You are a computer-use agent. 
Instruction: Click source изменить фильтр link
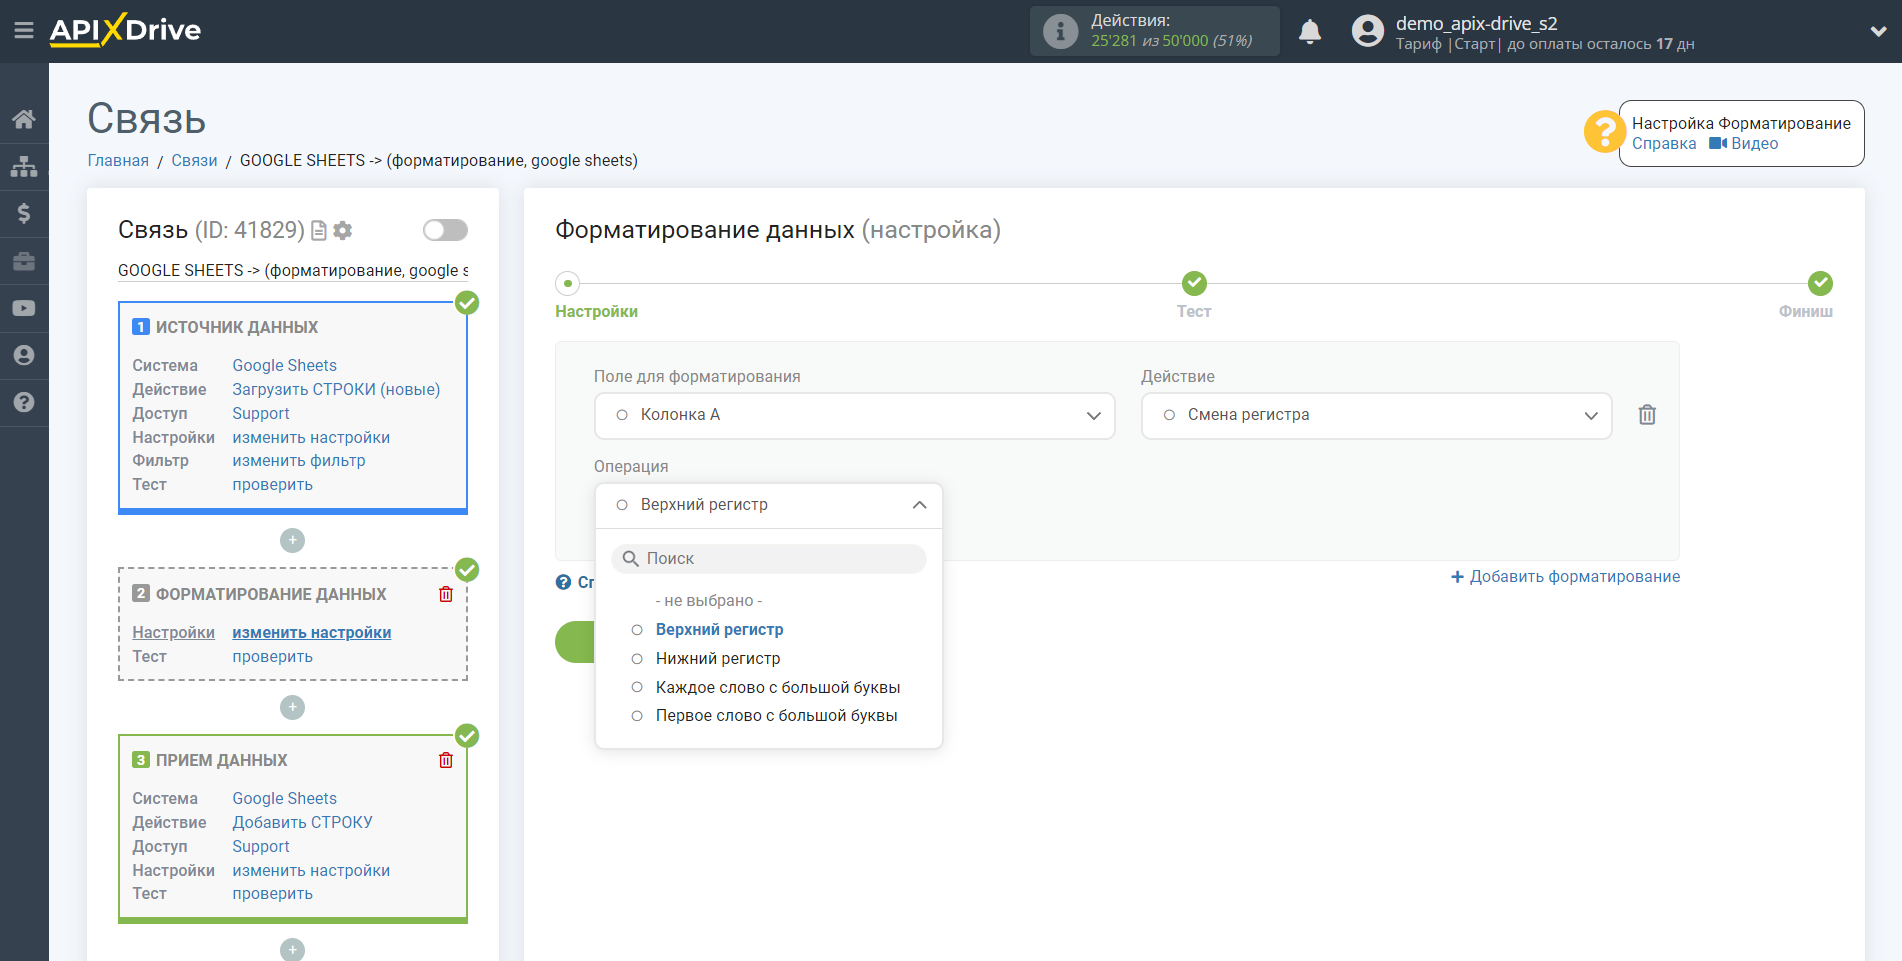point(299,460)
